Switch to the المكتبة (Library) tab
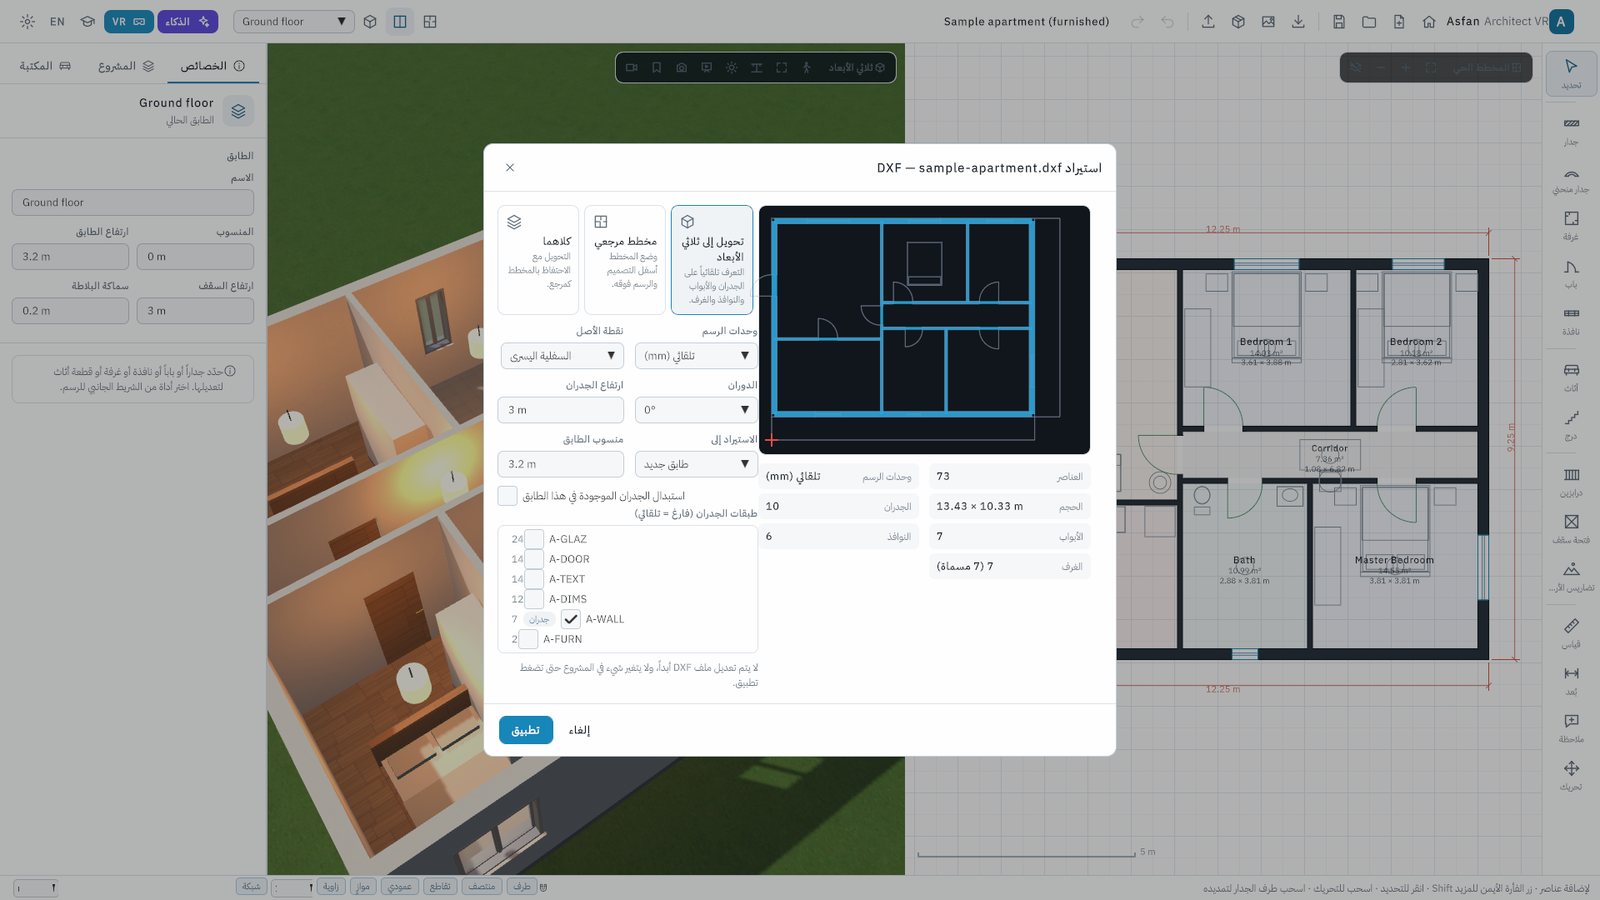This screenshot has width=1600, height=900. pos(45,66)
